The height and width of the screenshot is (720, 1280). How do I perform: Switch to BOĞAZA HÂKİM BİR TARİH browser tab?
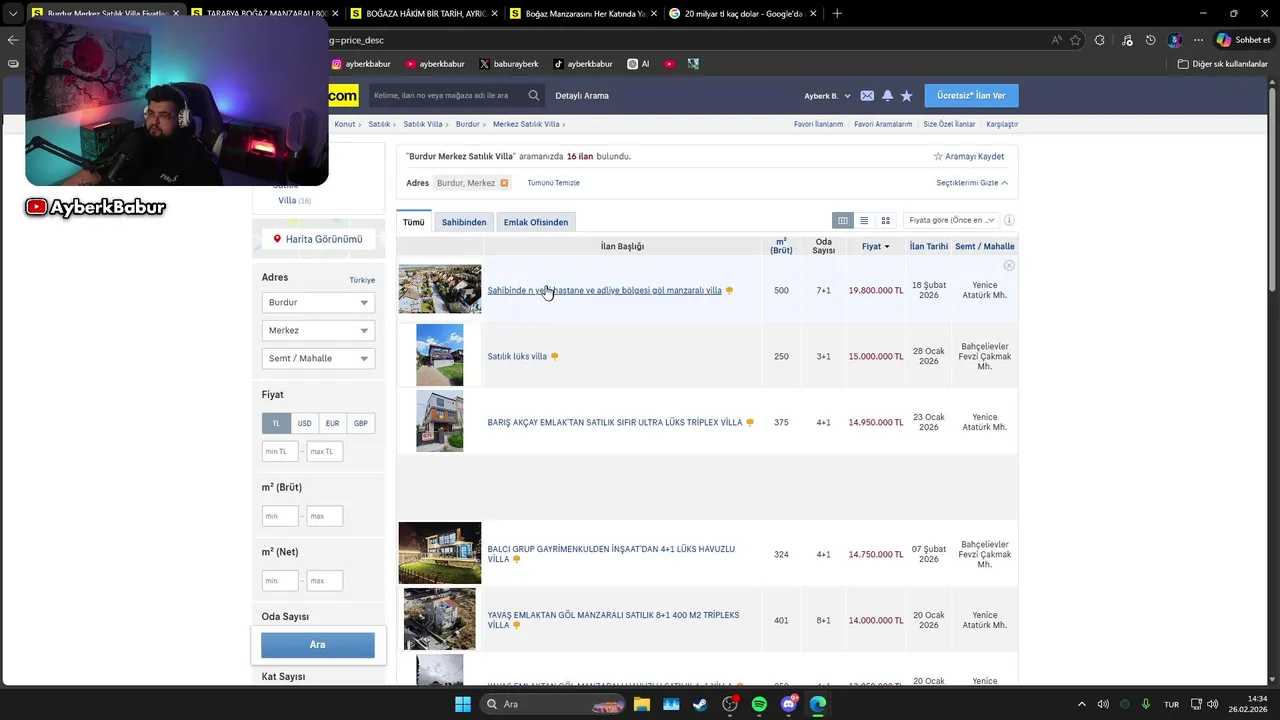[x=423, y=13]
